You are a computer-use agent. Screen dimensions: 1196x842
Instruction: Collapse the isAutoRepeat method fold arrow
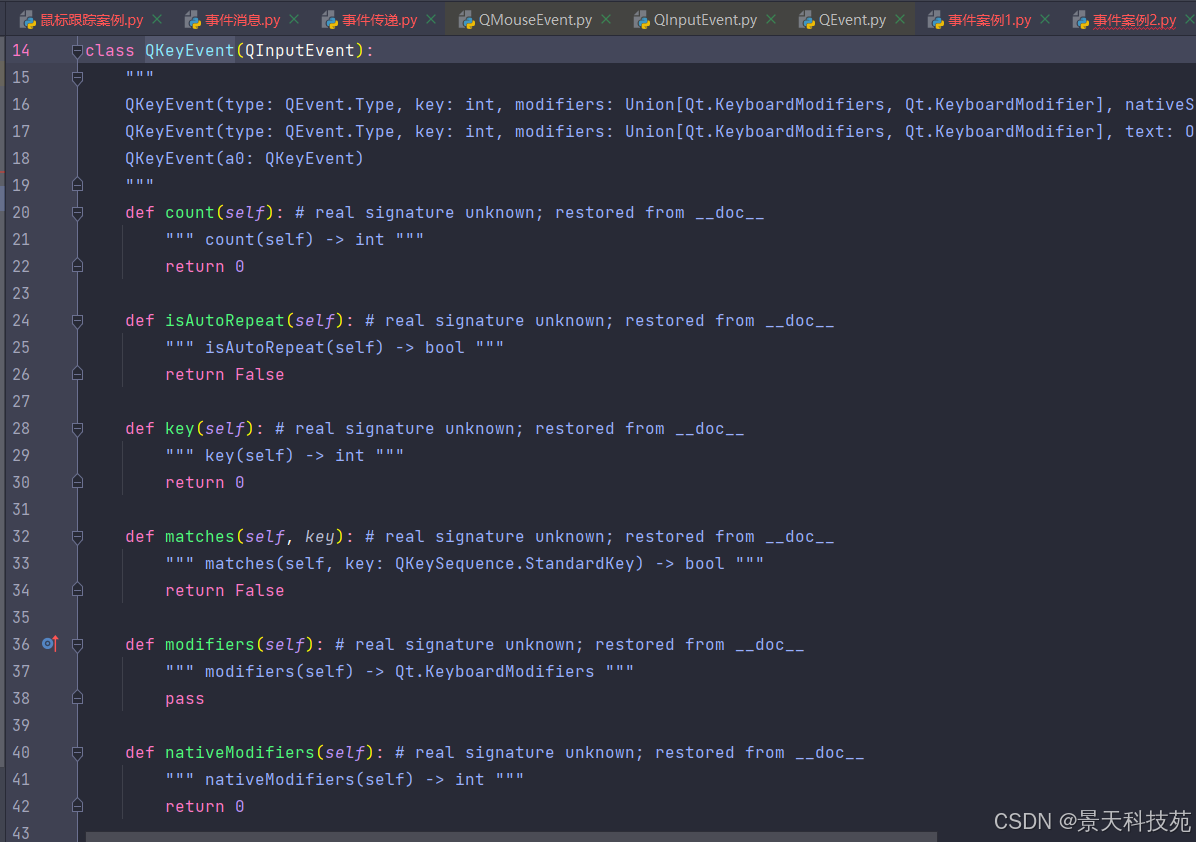click(x=77, y=321)
